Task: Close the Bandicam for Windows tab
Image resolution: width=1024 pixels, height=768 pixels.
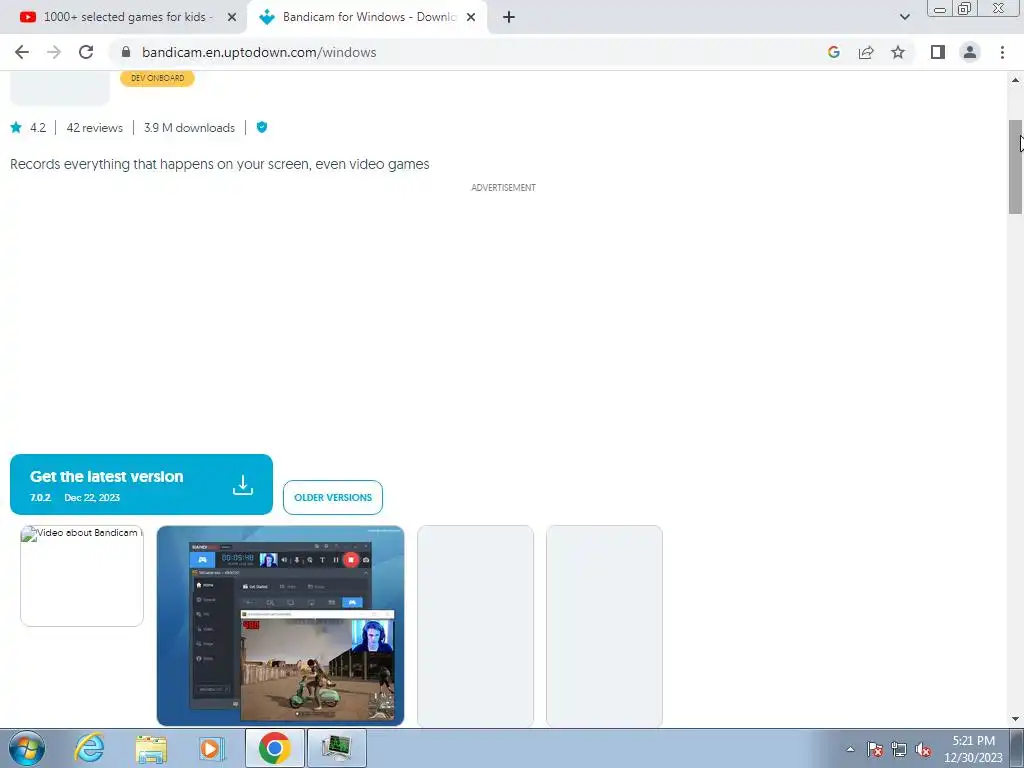Action: [x=471, y=17]
